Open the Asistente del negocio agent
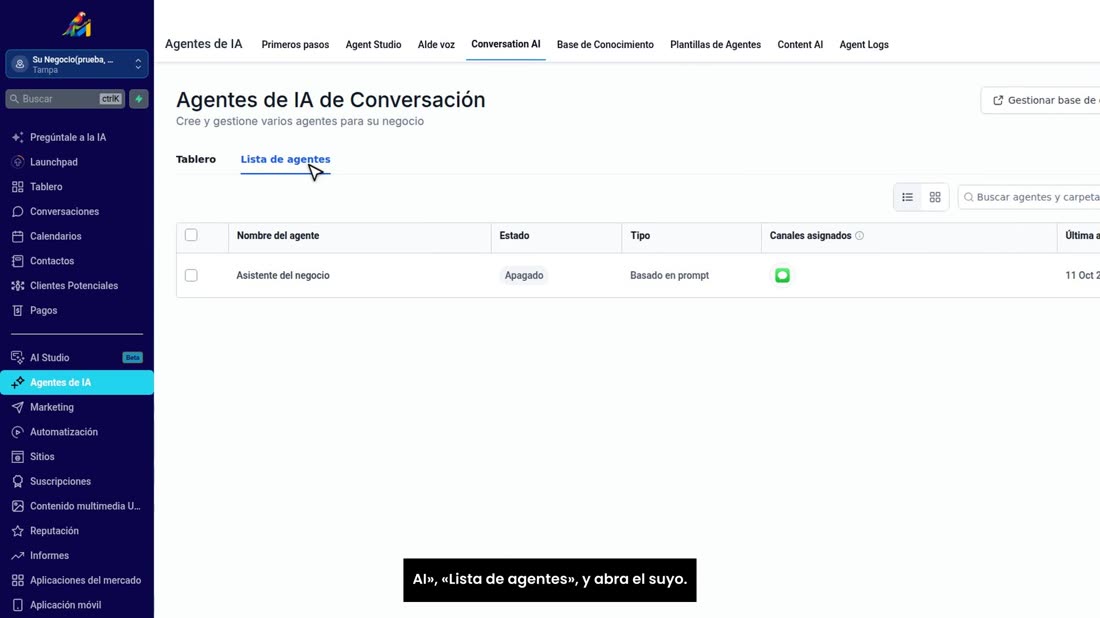1100x618 pixels. point(283,275)
